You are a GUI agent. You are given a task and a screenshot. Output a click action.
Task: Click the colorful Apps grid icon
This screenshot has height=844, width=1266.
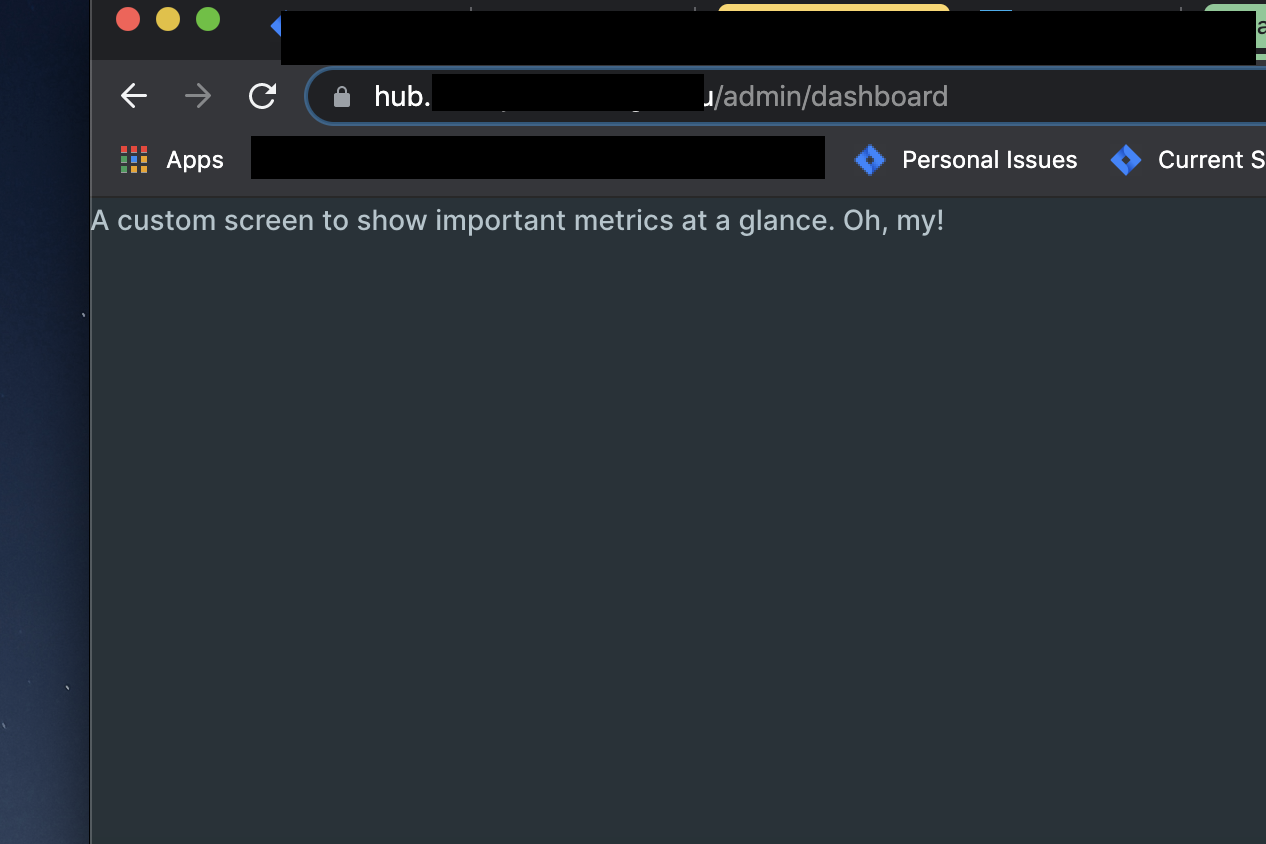133,159
